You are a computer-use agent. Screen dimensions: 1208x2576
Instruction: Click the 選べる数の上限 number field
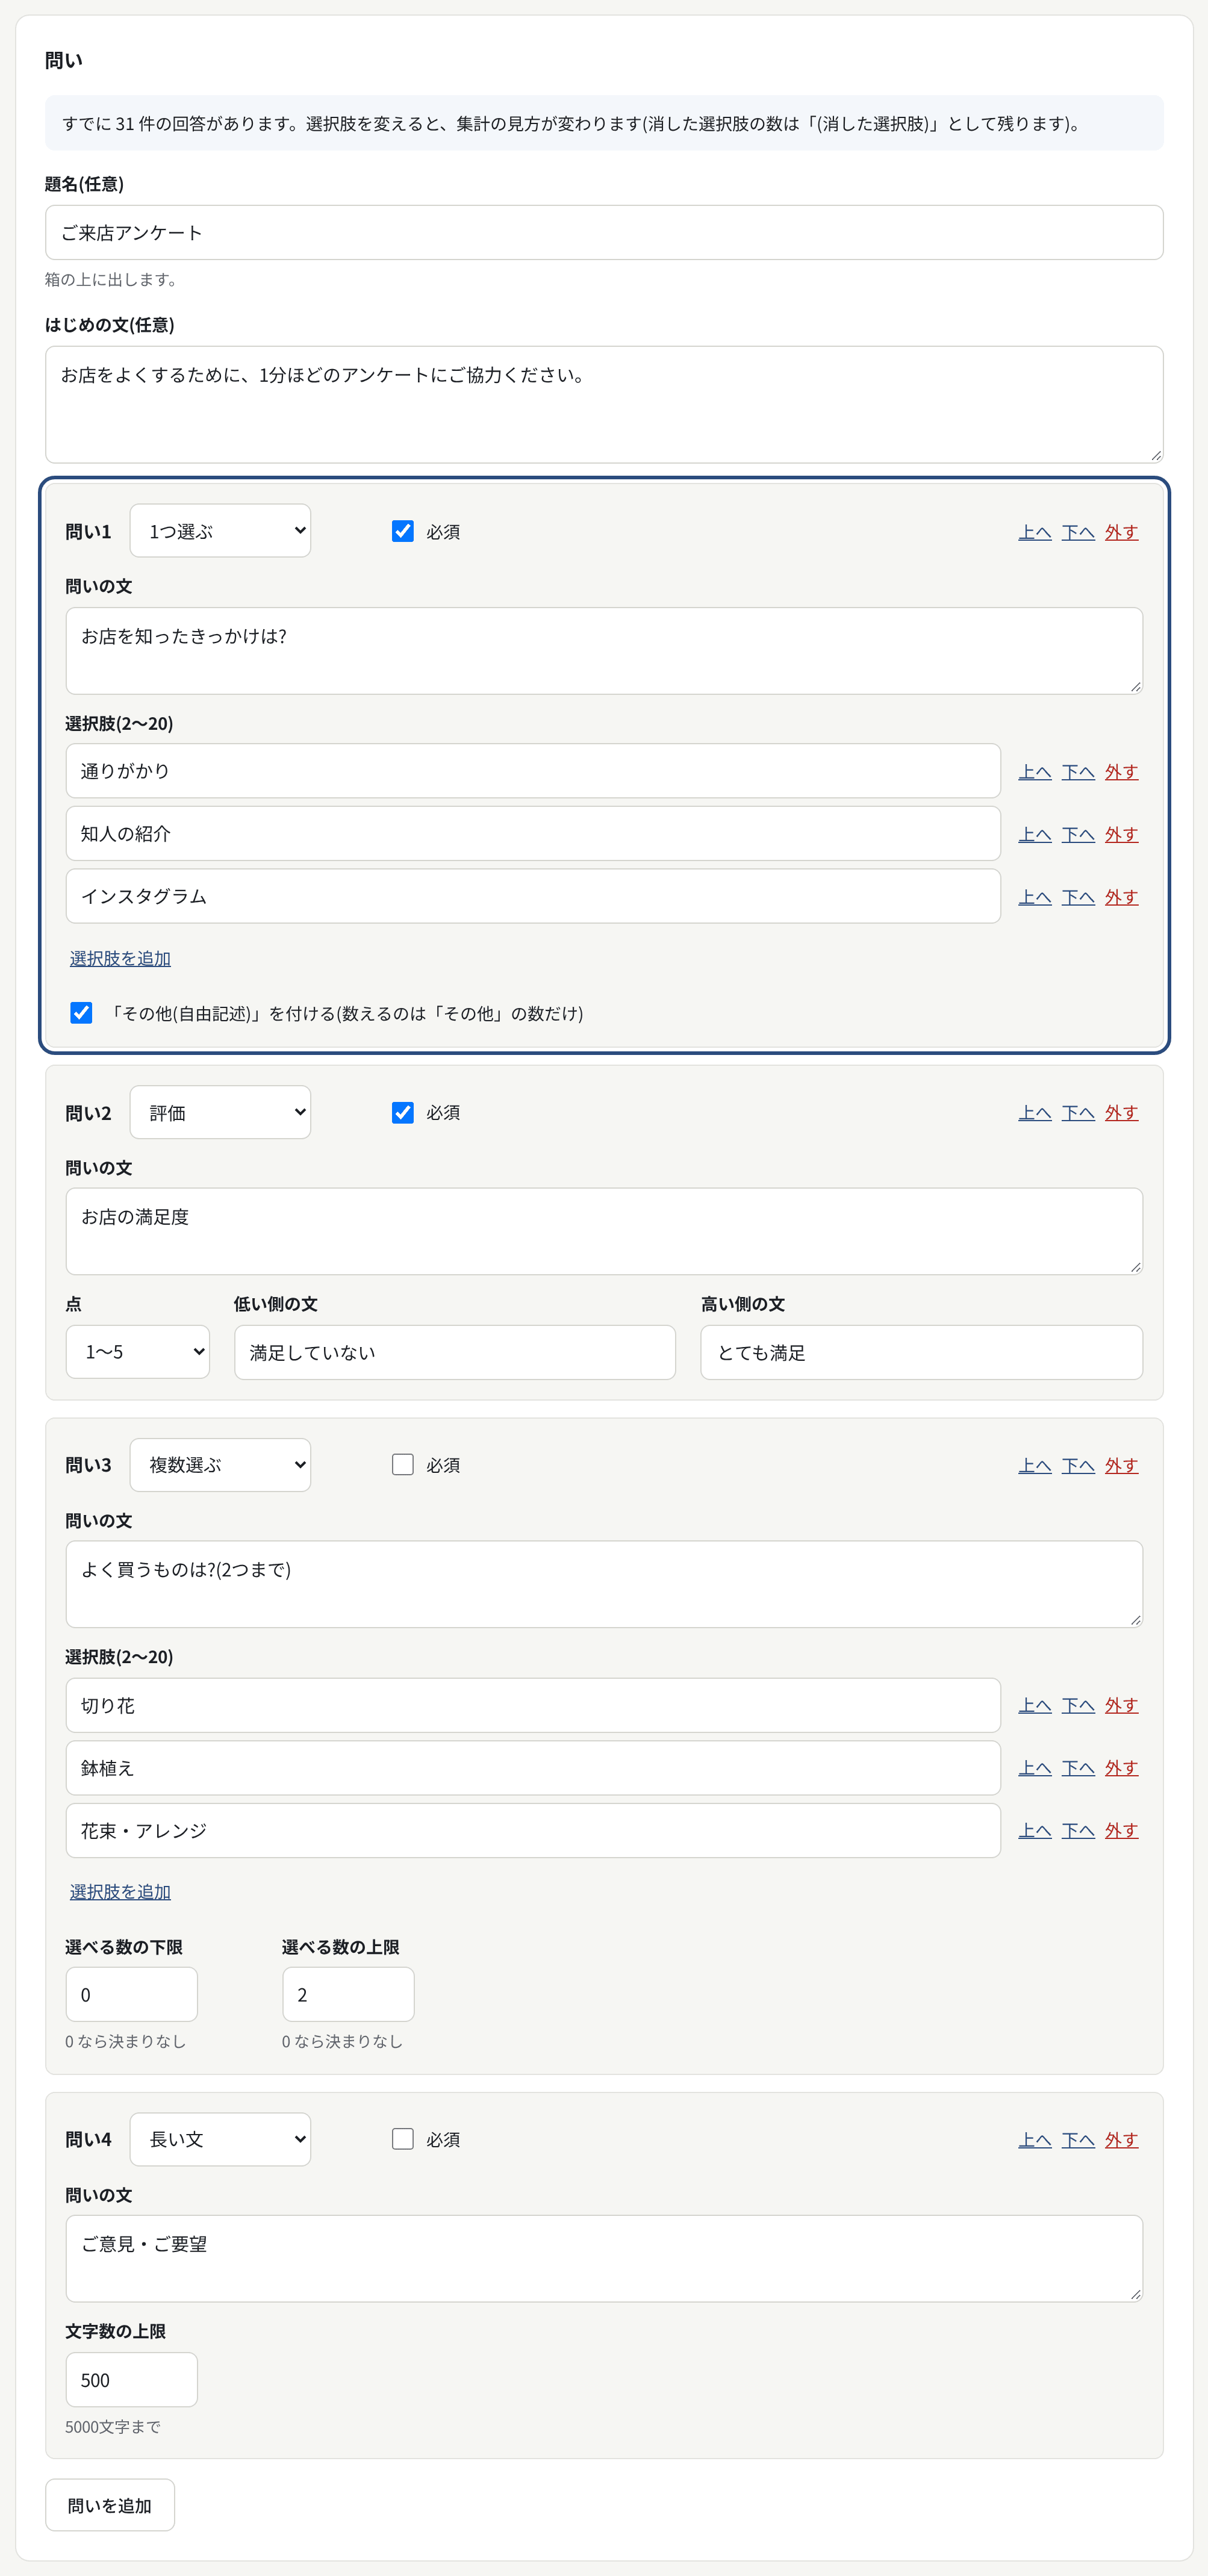(348, 1994)
